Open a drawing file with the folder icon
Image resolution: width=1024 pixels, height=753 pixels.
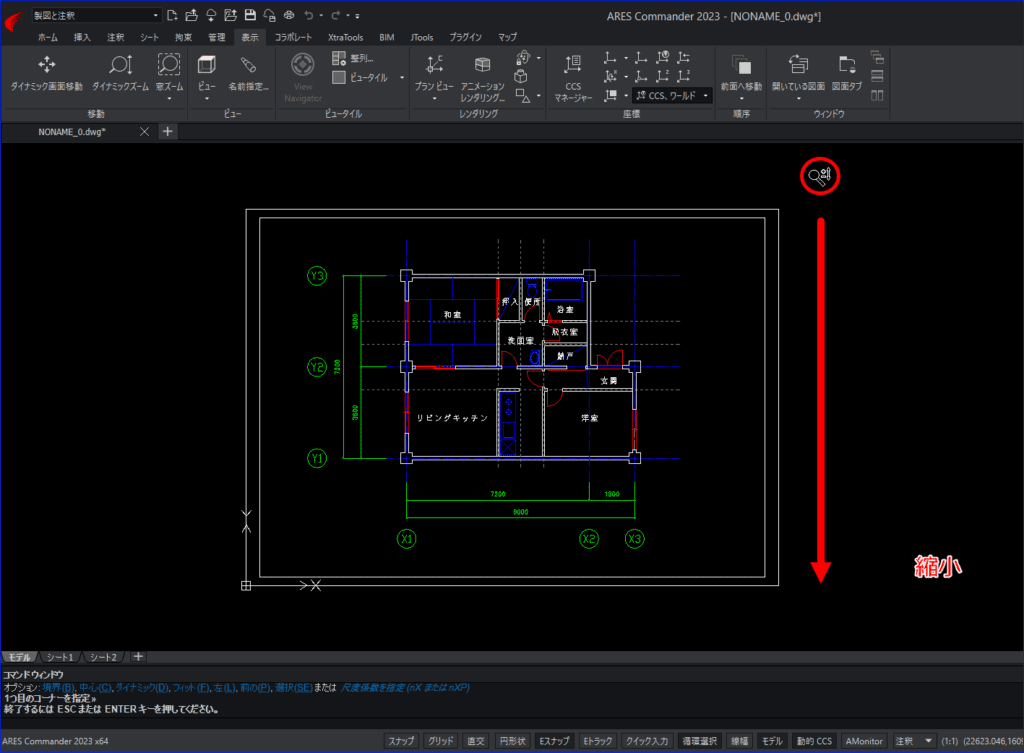click(x=191, y=15)
